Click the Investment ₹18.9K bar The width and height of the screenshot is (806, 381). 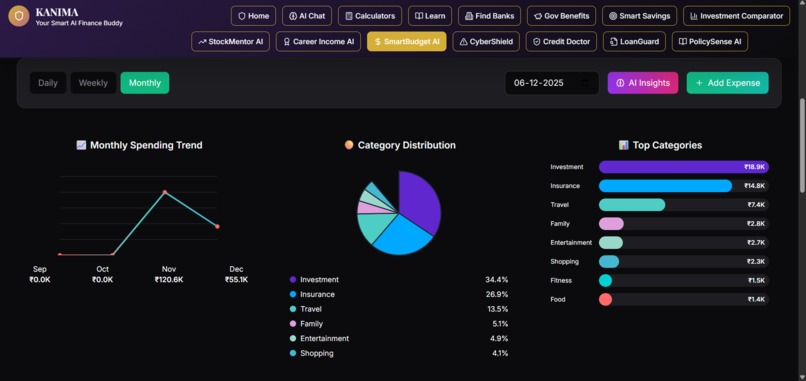click(x=684, y=167)
